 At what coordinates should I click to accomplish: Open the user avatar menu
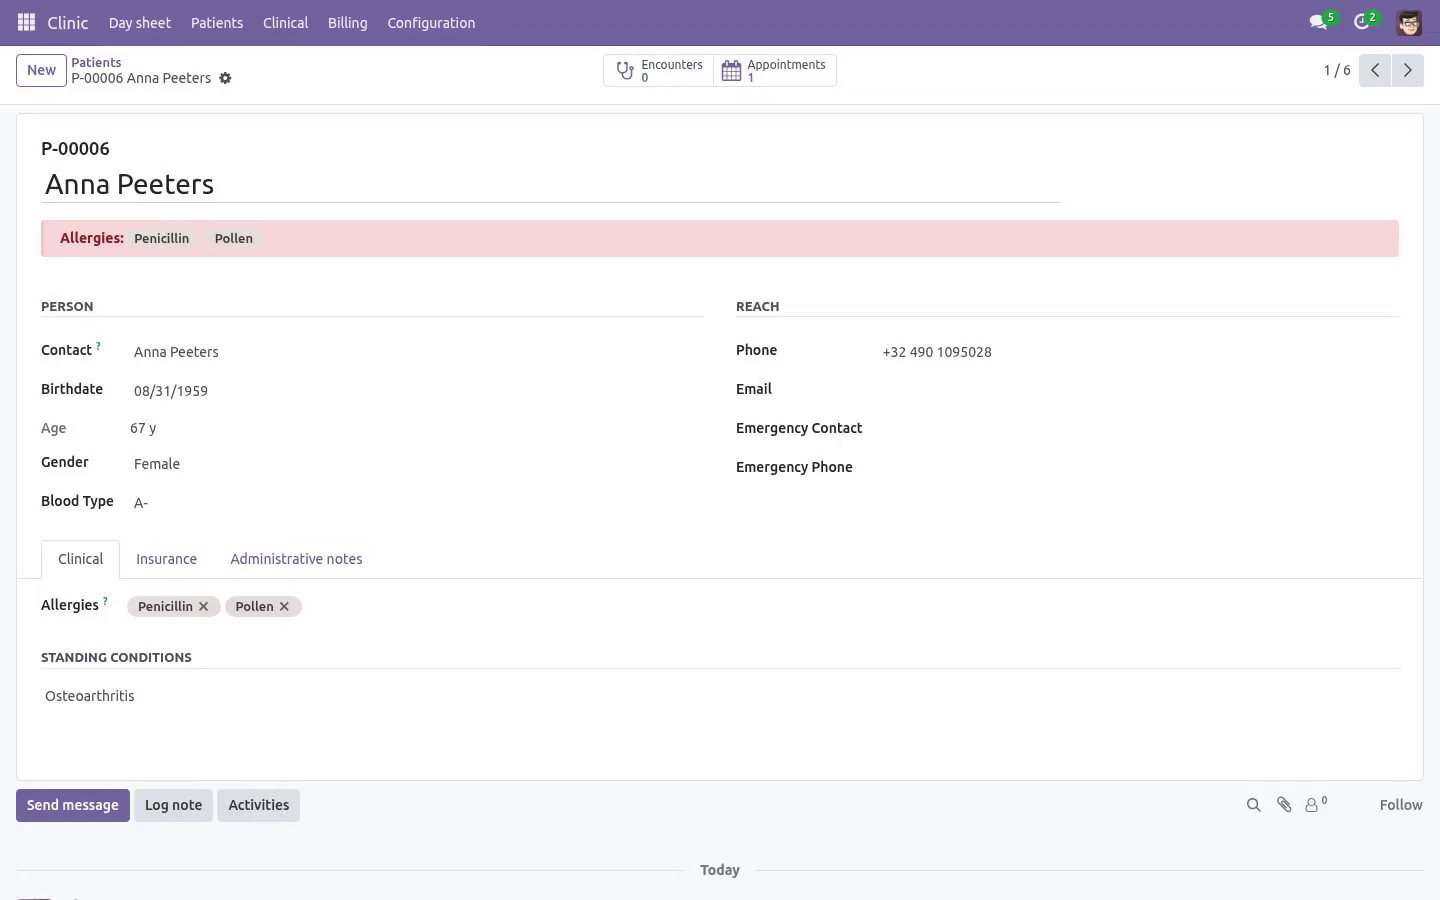click(x=1409, y=22)
